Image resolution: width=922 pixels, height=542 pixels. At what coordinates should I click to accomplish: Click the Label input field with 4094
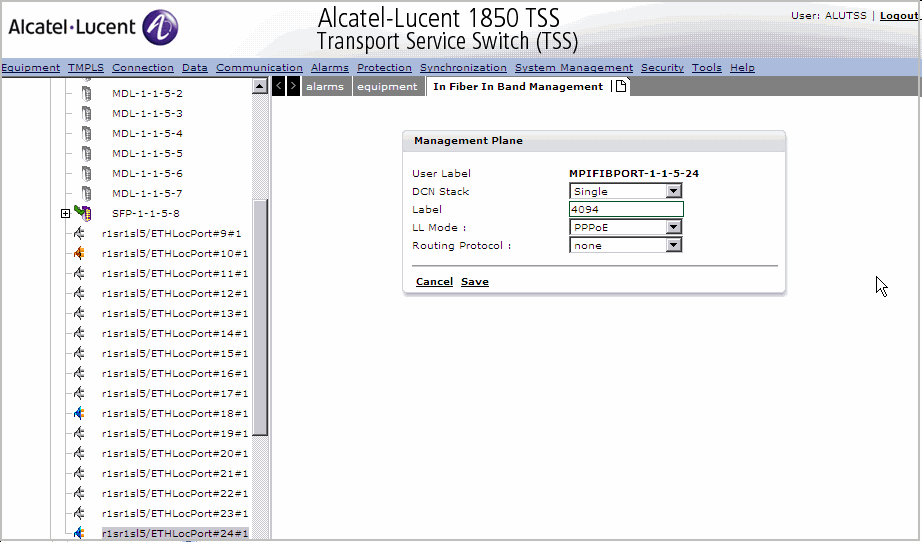point(626,209)
